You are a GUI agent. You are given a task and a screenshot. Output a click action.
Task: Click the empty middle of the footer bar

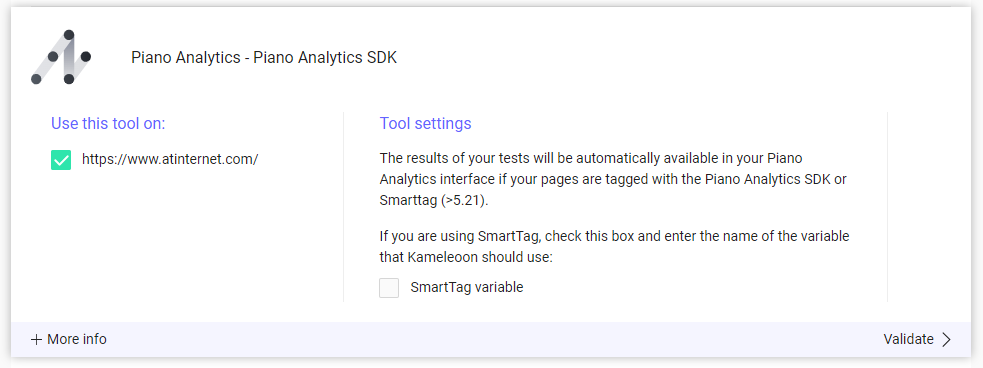[491, 339]
